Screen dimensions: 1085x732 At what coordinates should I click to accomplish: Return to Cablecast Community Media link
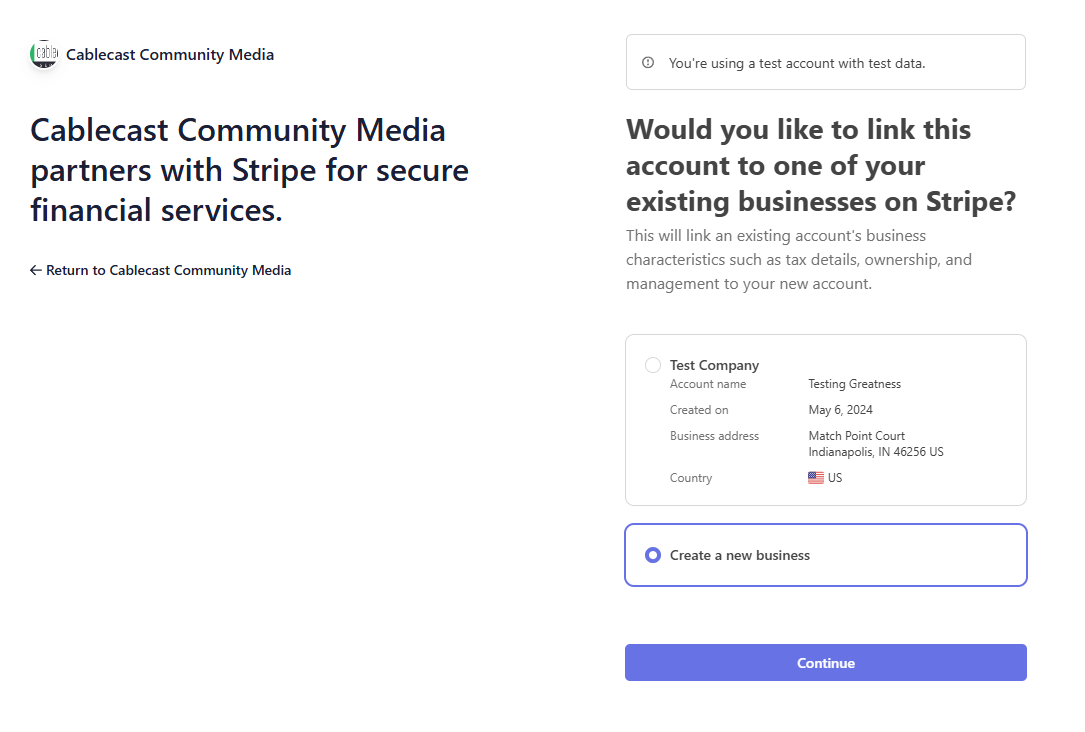(161, 271)
